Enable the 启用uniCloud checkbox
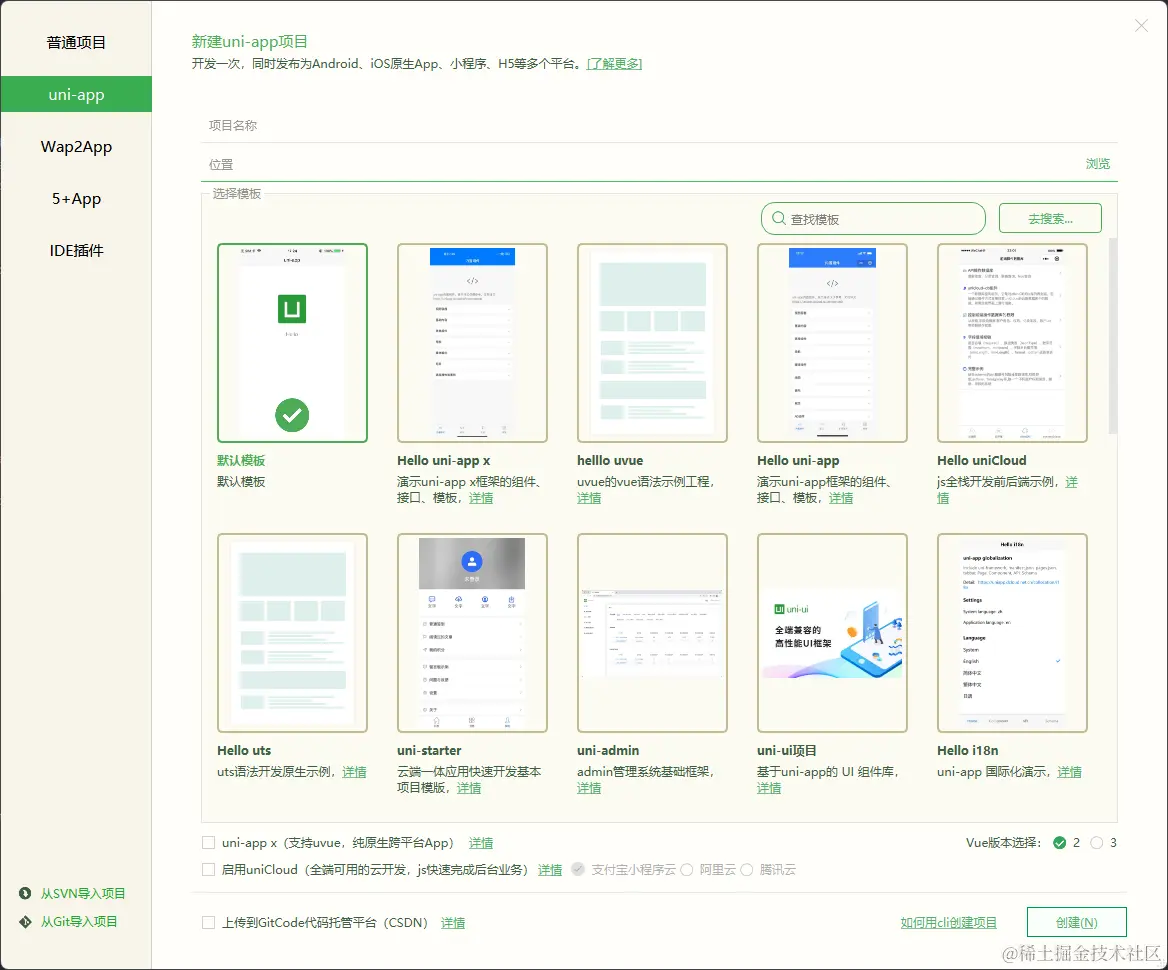The width and height of the screenshot is (1168, 970). coord(209,869)
